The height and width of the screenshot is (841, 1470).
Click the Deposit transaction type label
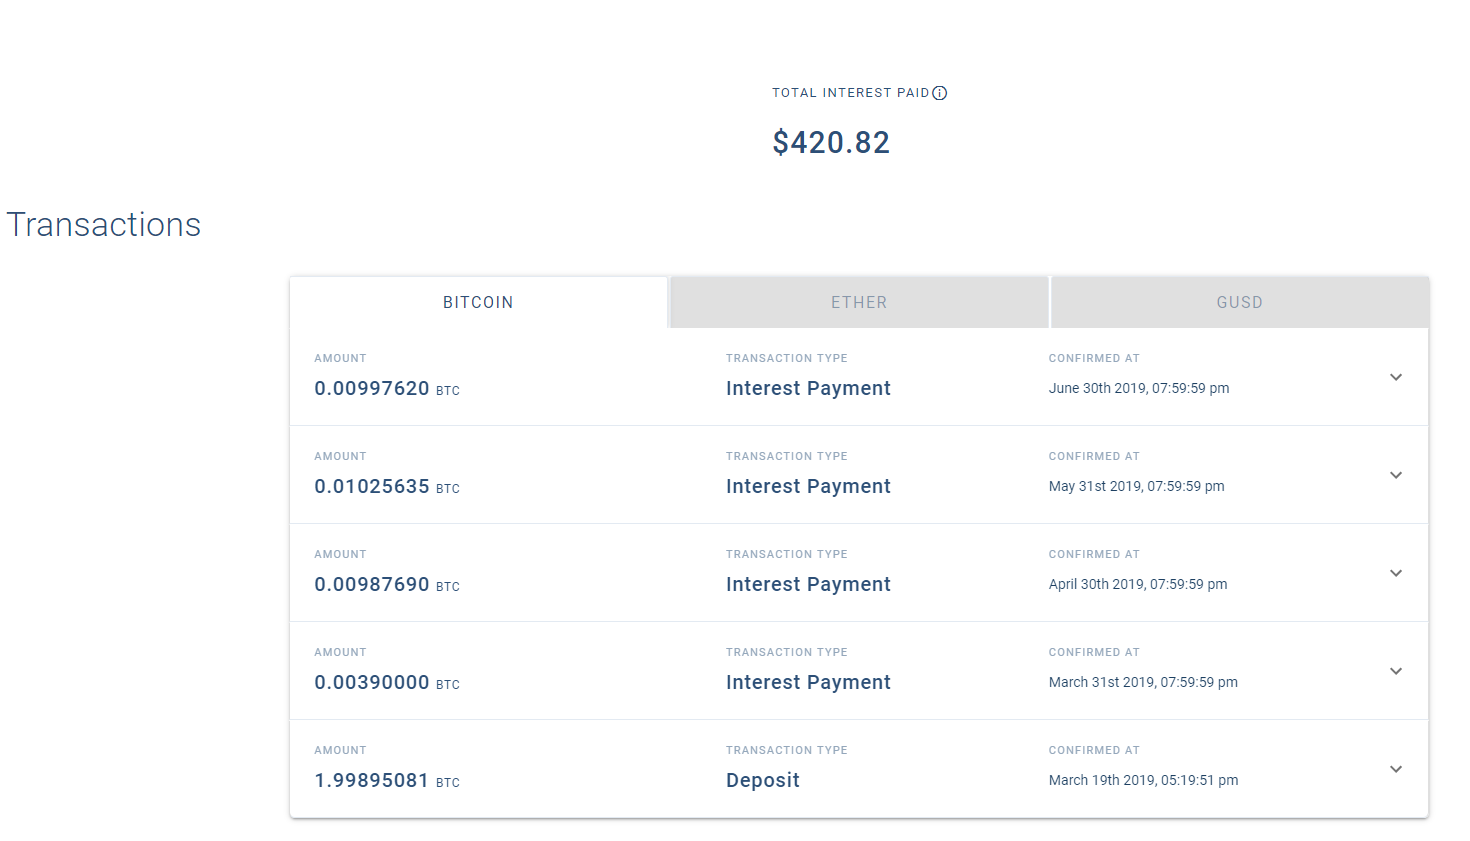(x=763, y=780)
